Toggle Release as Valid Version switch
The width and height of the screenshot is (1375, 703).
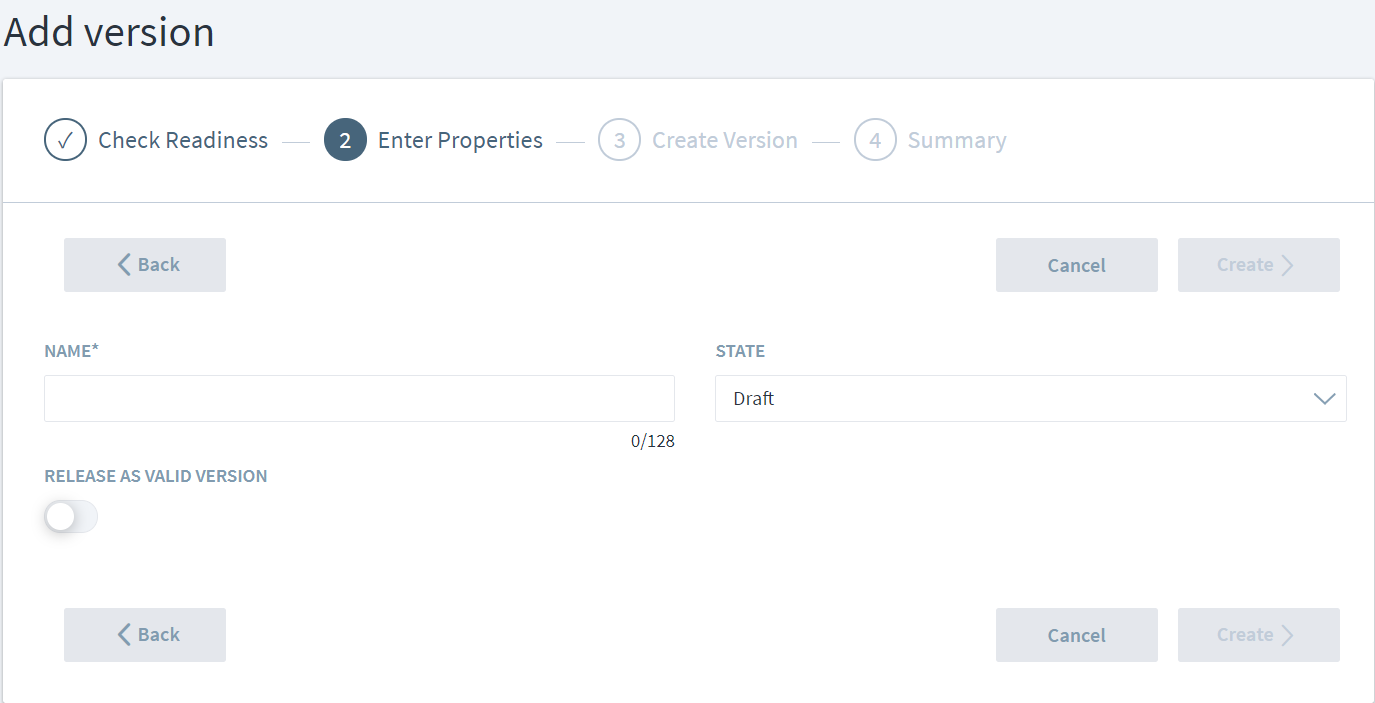[71, 516]
